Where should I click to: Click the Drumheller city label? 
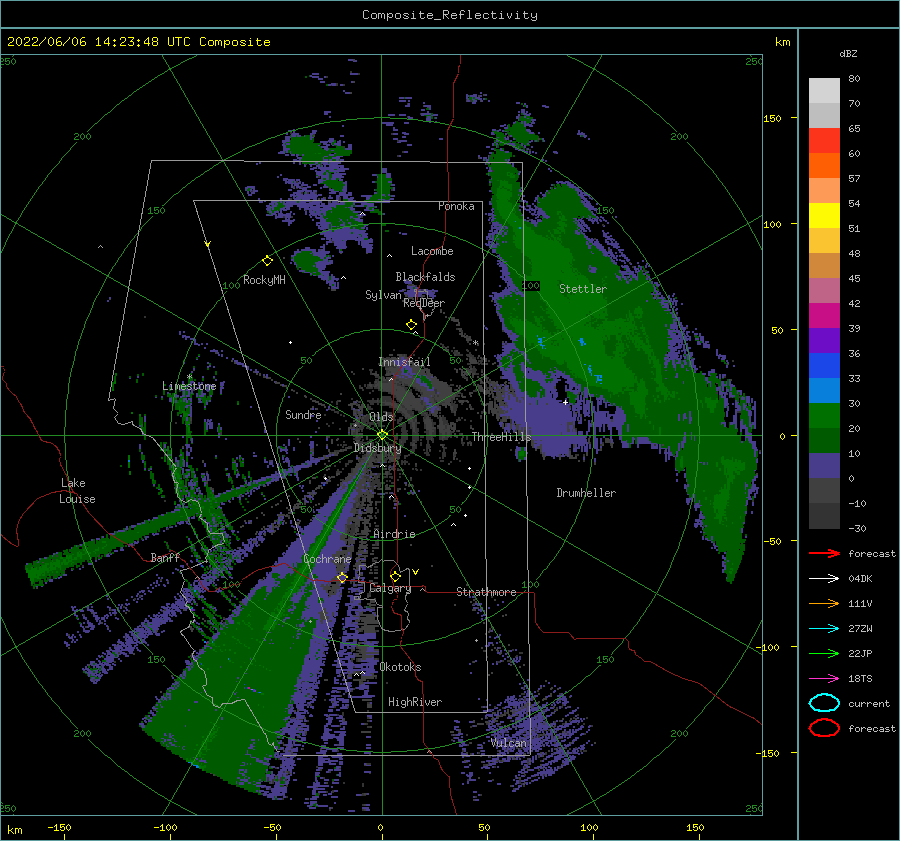tap(586, 493)
